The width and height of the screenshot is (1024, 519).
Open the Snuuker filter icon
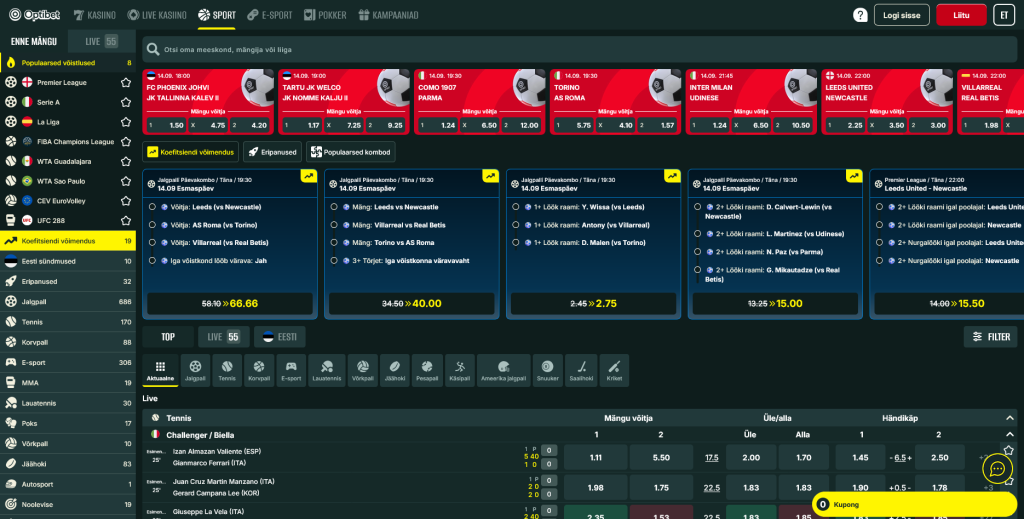[547, 370]
